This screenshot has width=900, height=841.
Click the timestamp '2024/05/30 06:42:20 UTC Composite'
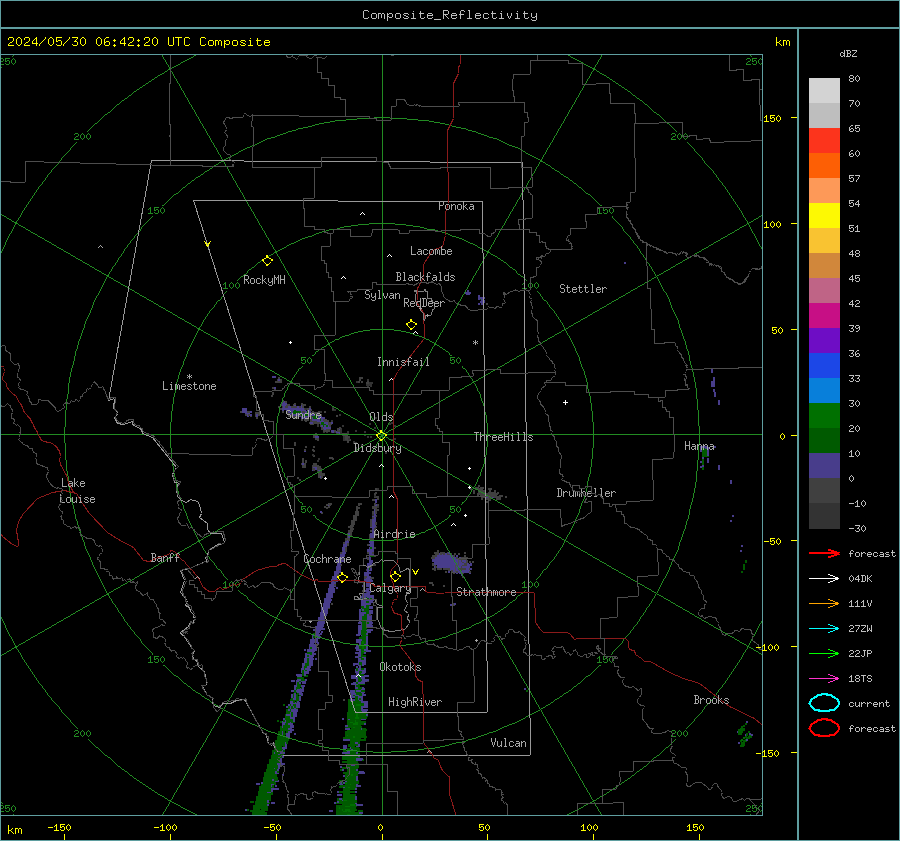138,42
